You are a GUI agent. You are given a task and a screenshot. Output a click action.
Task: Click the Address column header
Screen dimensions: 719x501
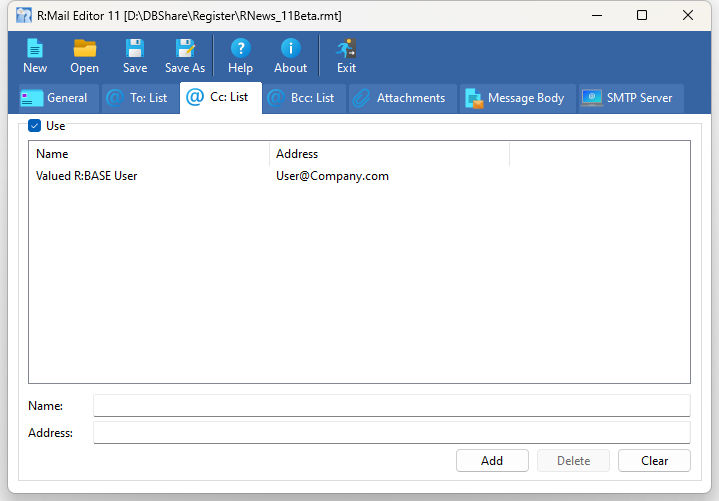click(389, 154)
